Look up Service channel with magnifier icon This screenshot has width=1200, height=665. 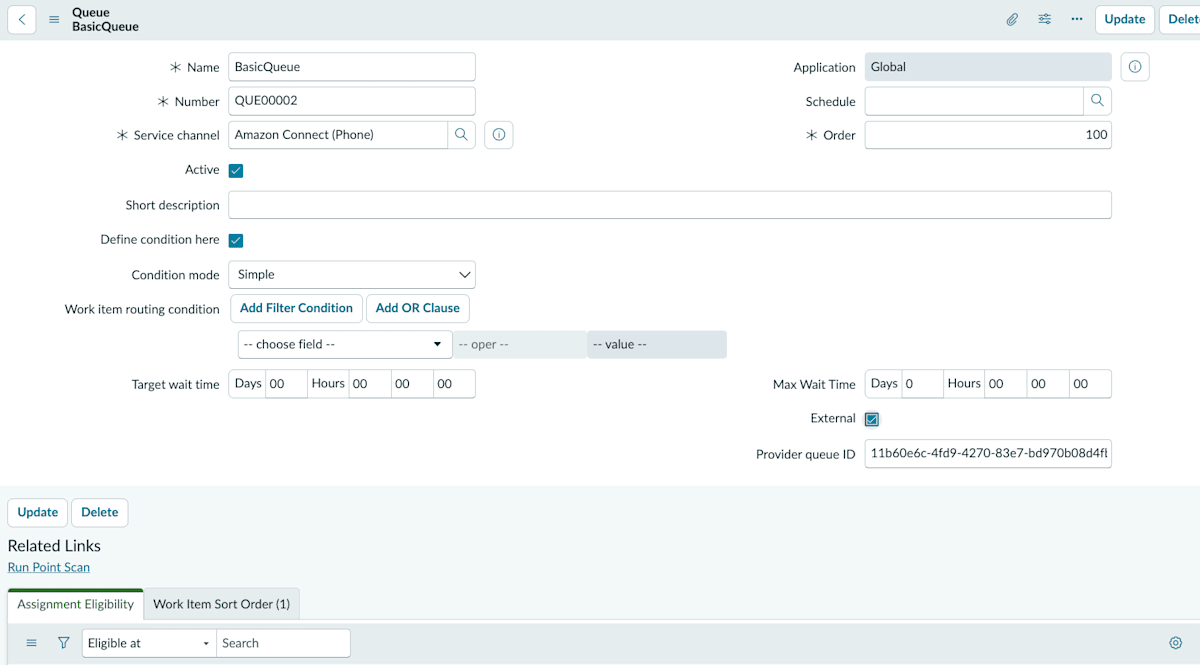click(462, 135)
